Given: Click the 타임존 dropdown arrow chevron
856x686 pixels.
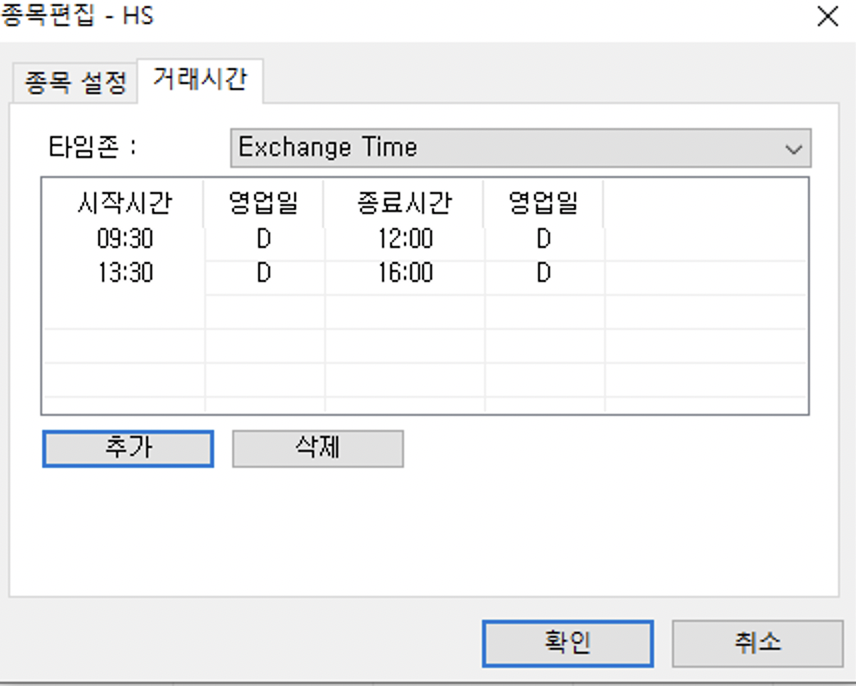Looking at the screenshot, I should (x=794, y=149).
